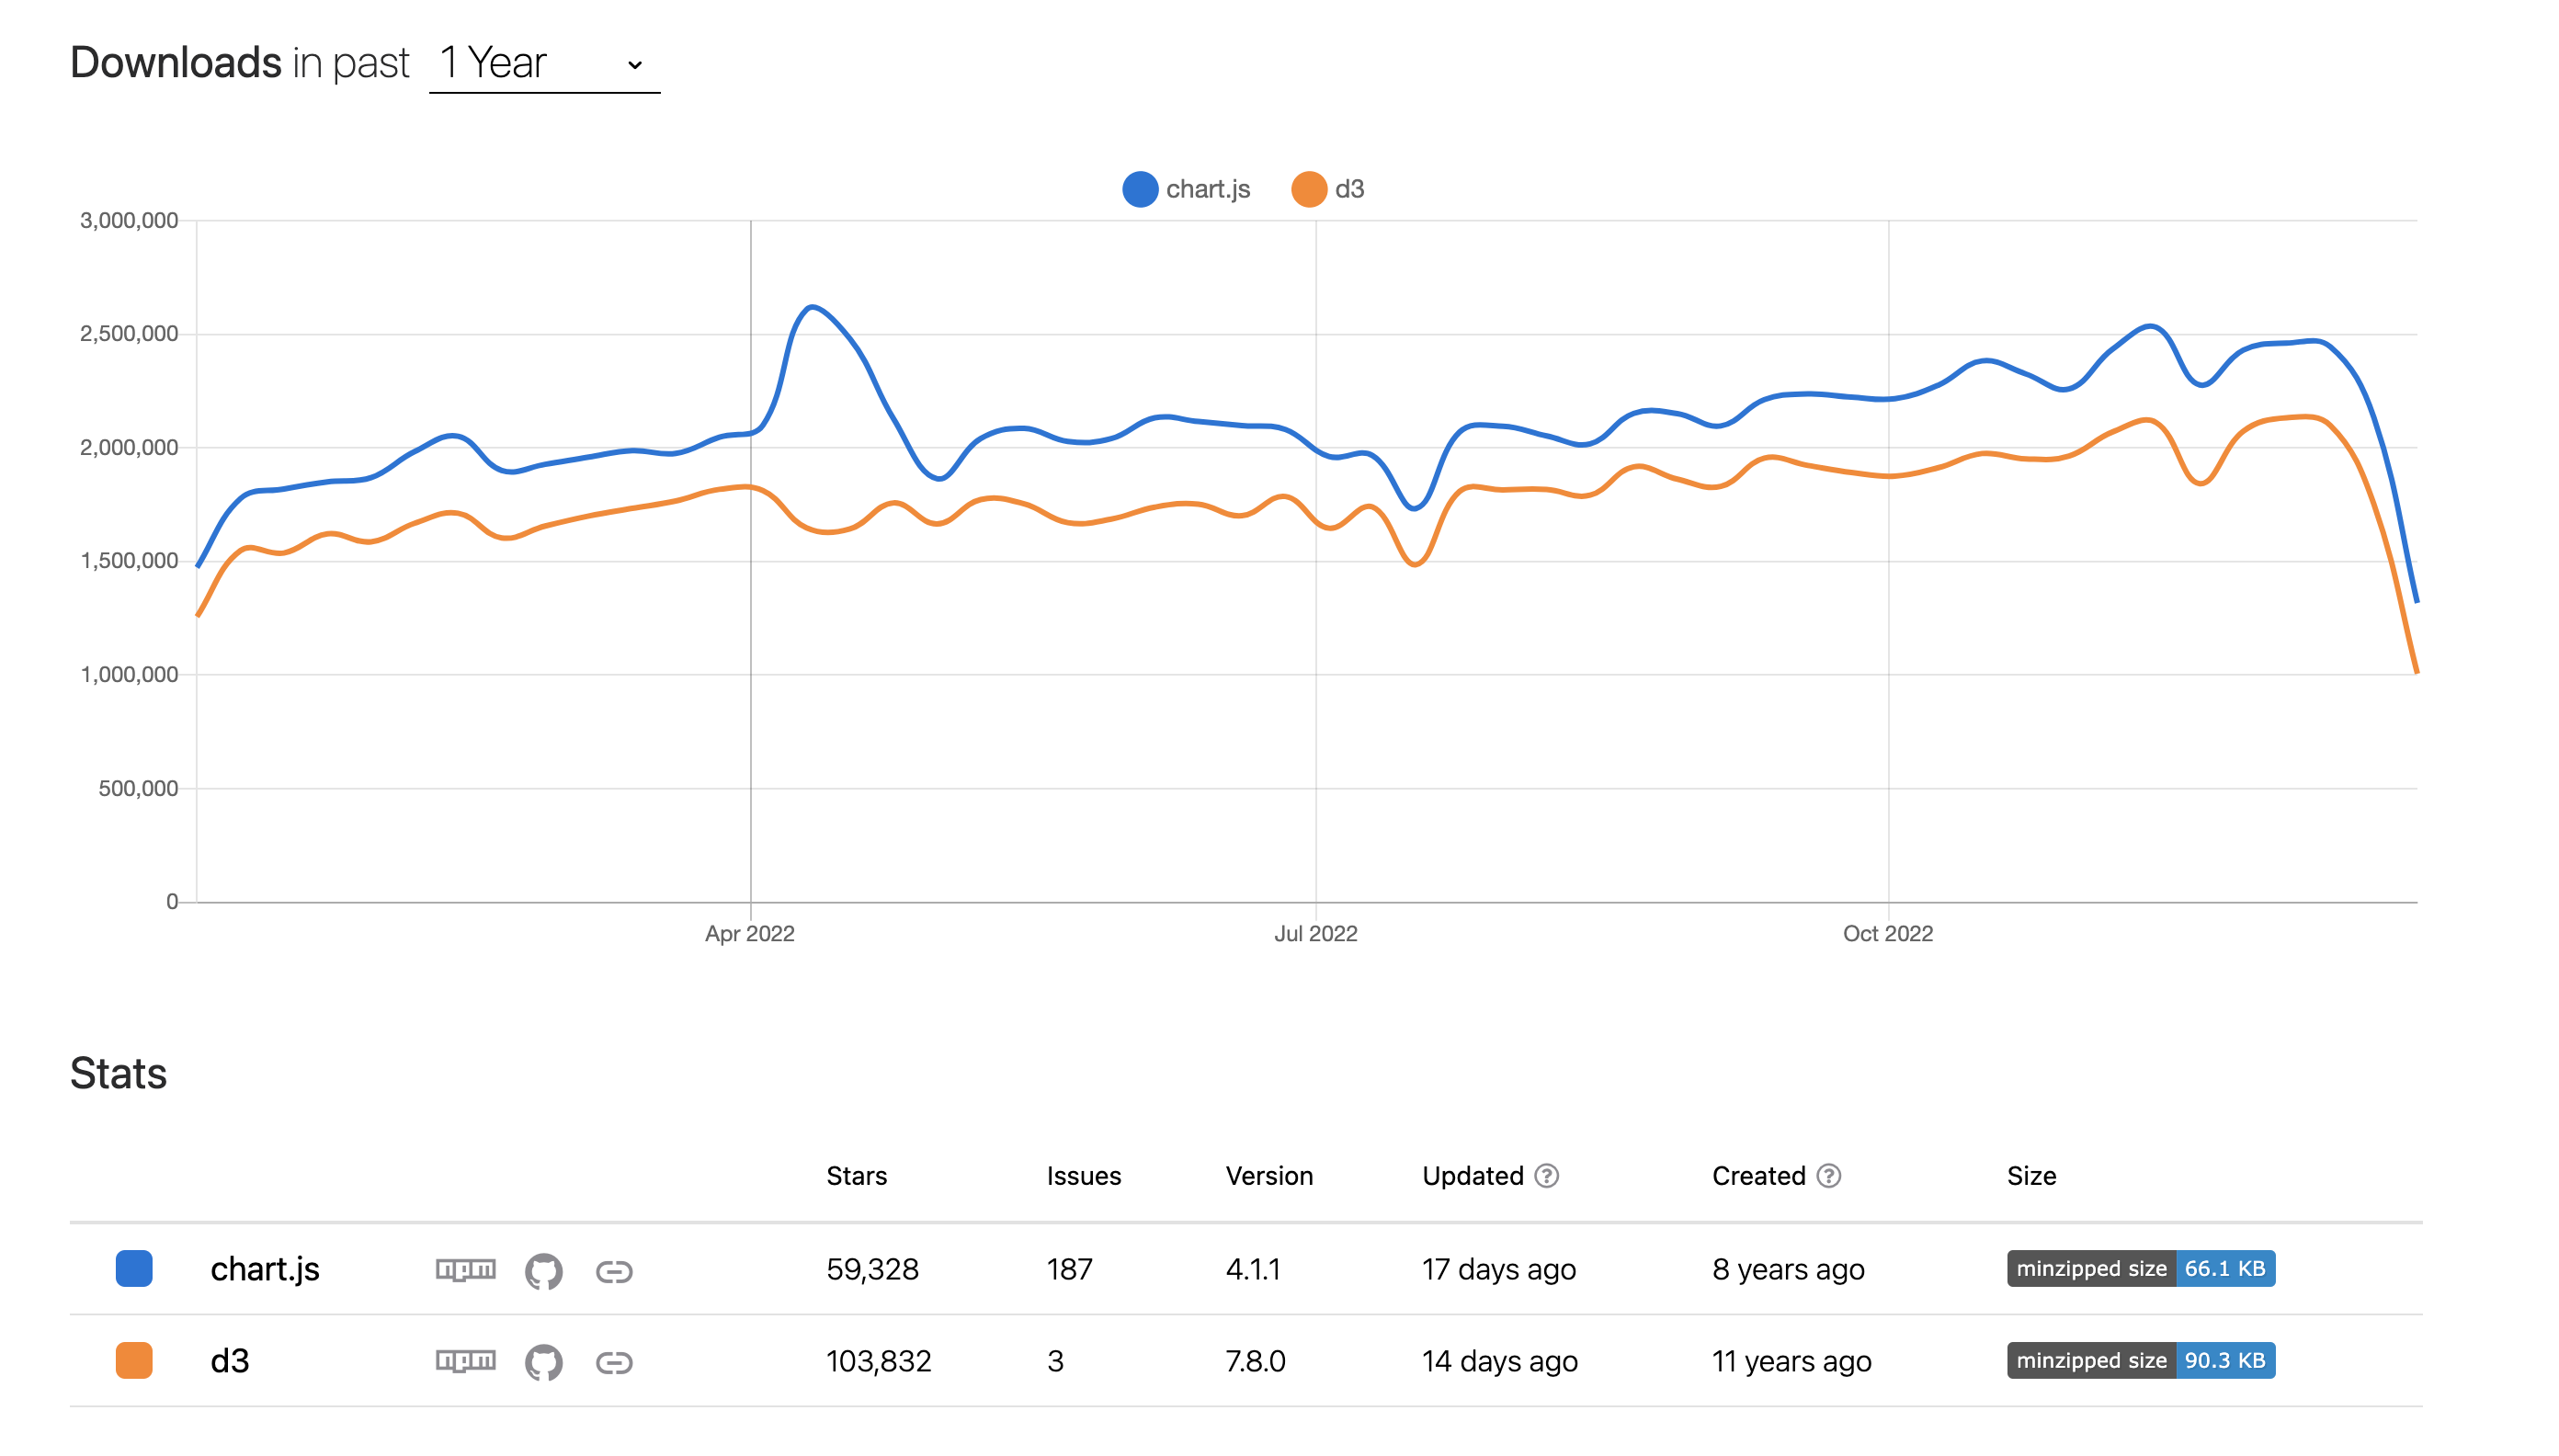Open homepage link icon for d3
This screenshot has width=2559, height=1456.
coord(614,1362)
